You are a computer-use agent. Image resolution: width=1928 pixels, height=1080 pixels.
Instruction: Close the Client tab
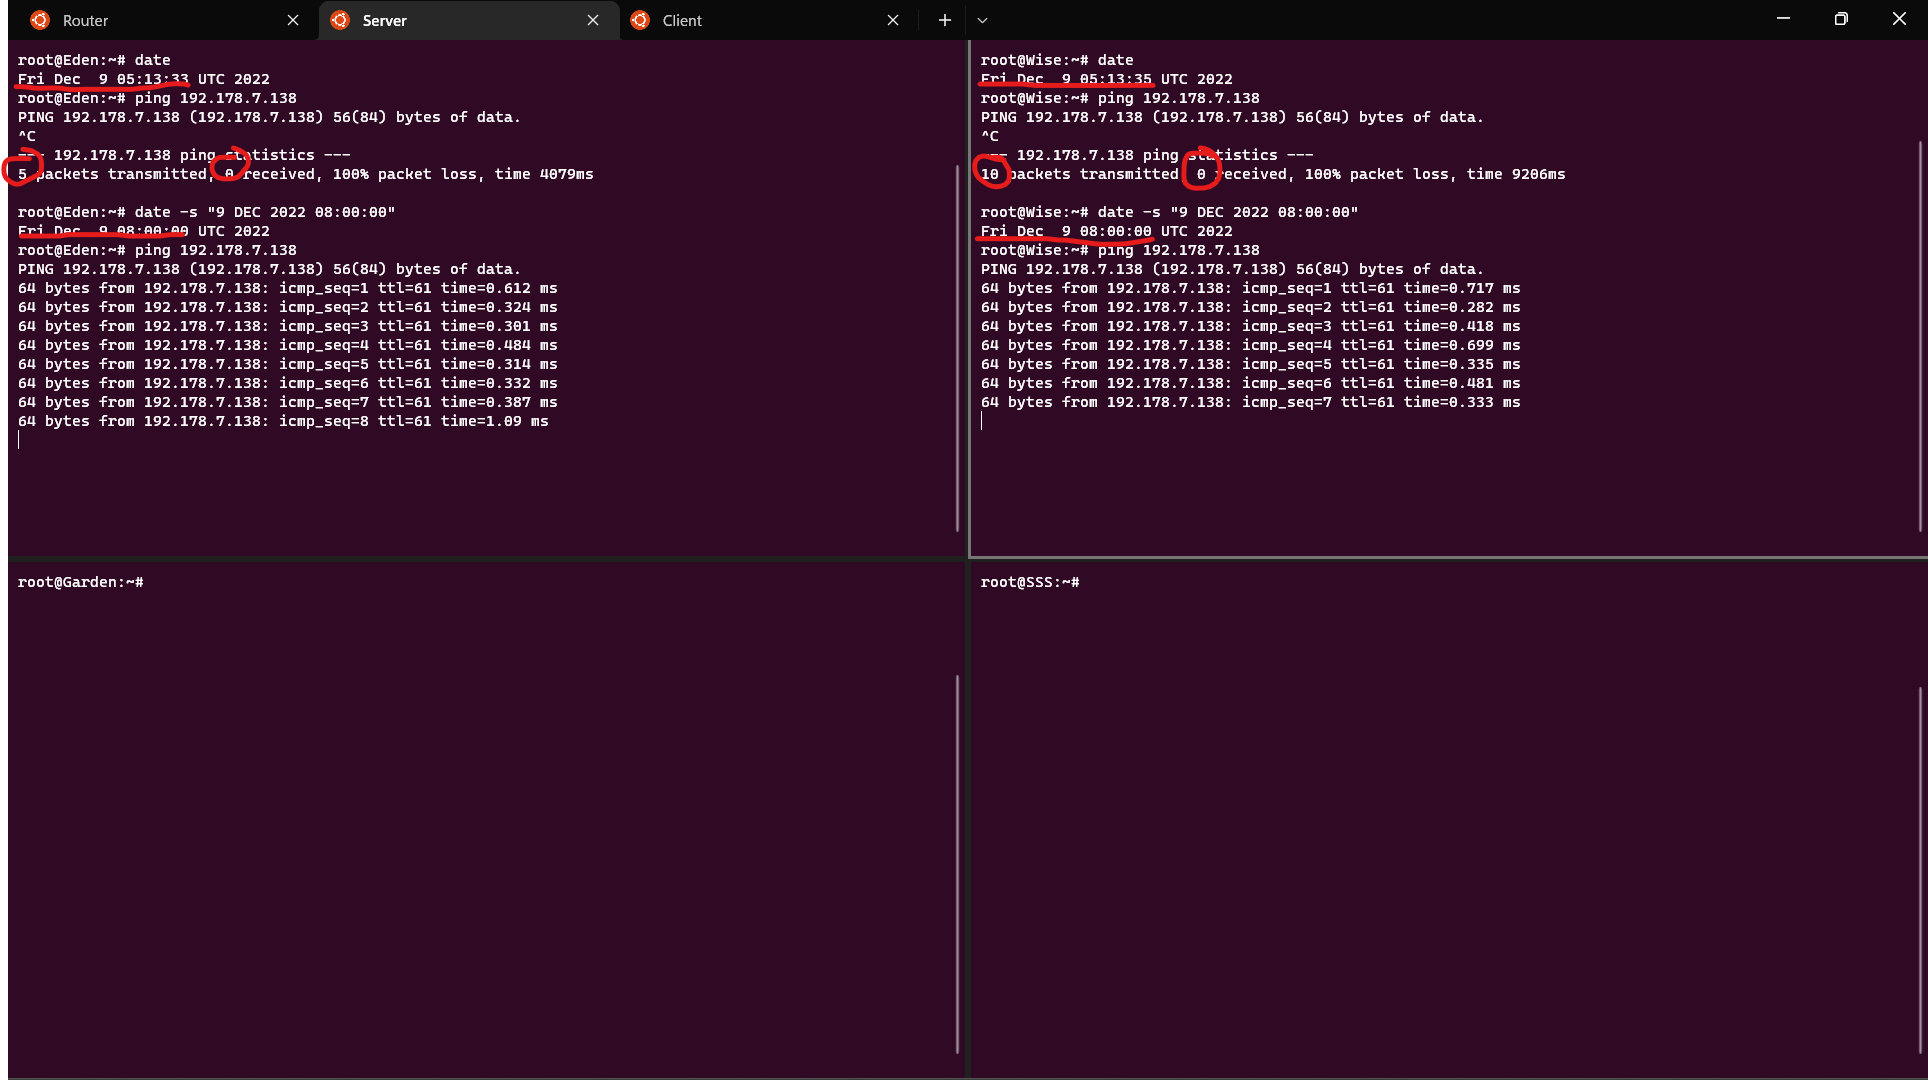(x=893, y=20)
